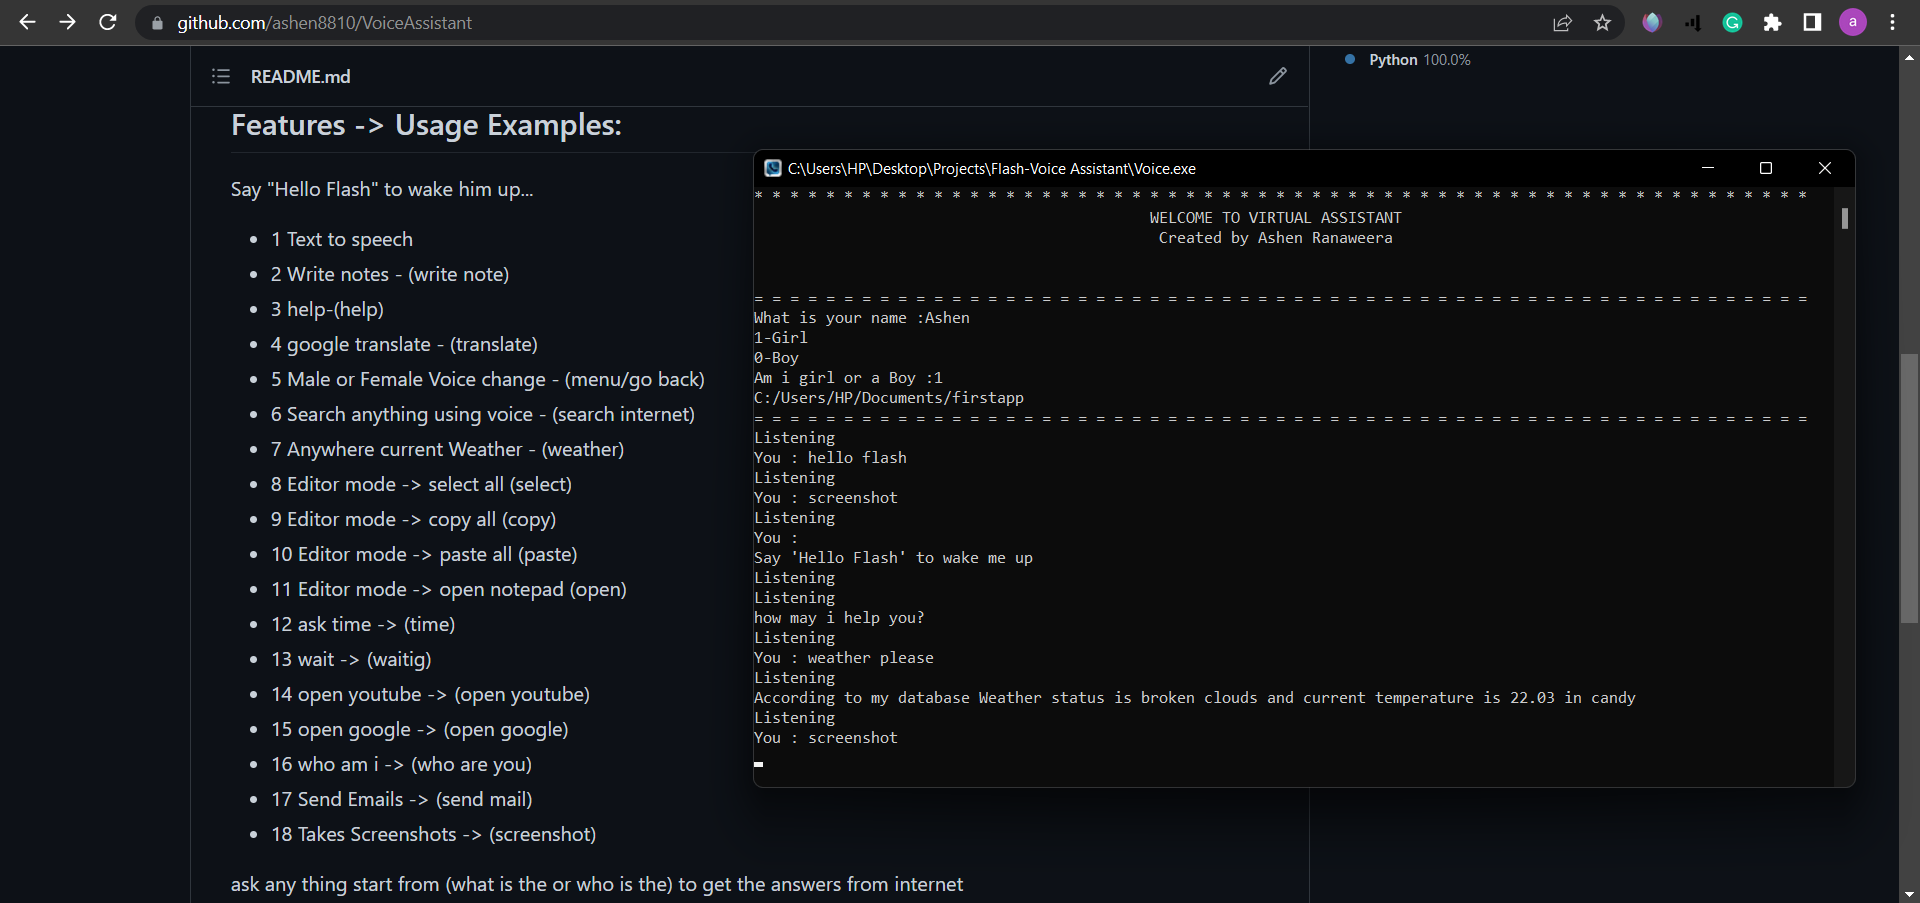This screenshot has width=1920, height=903.
Task: Click list item '4 google translate - (translate)'
Action: pyautogui.click(x=404, y=344)
